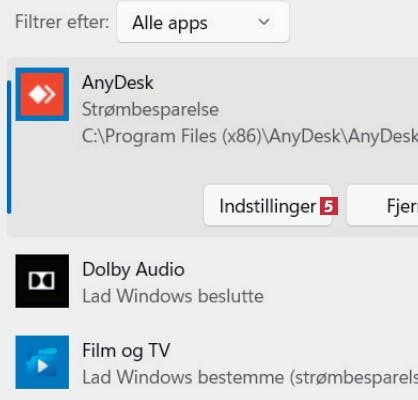Screen dimensions: 418x400
Task: Click Lad Windows bestemme under Film og TV
Action: pos(183,377)
